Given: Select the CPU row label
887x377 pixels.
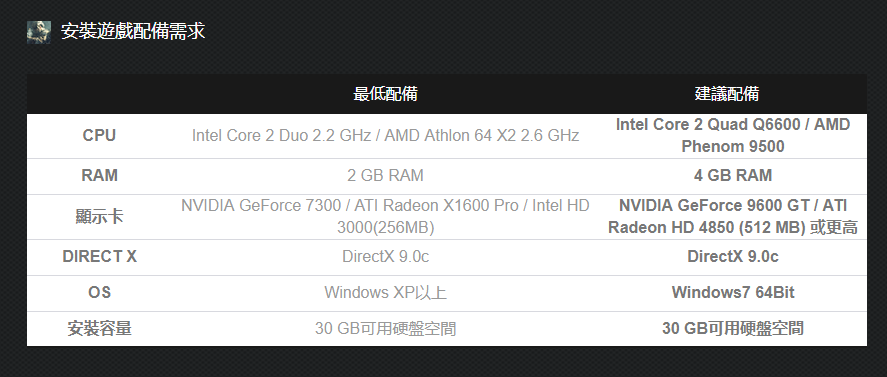Looking at the screenshot, I should [99, 136].
